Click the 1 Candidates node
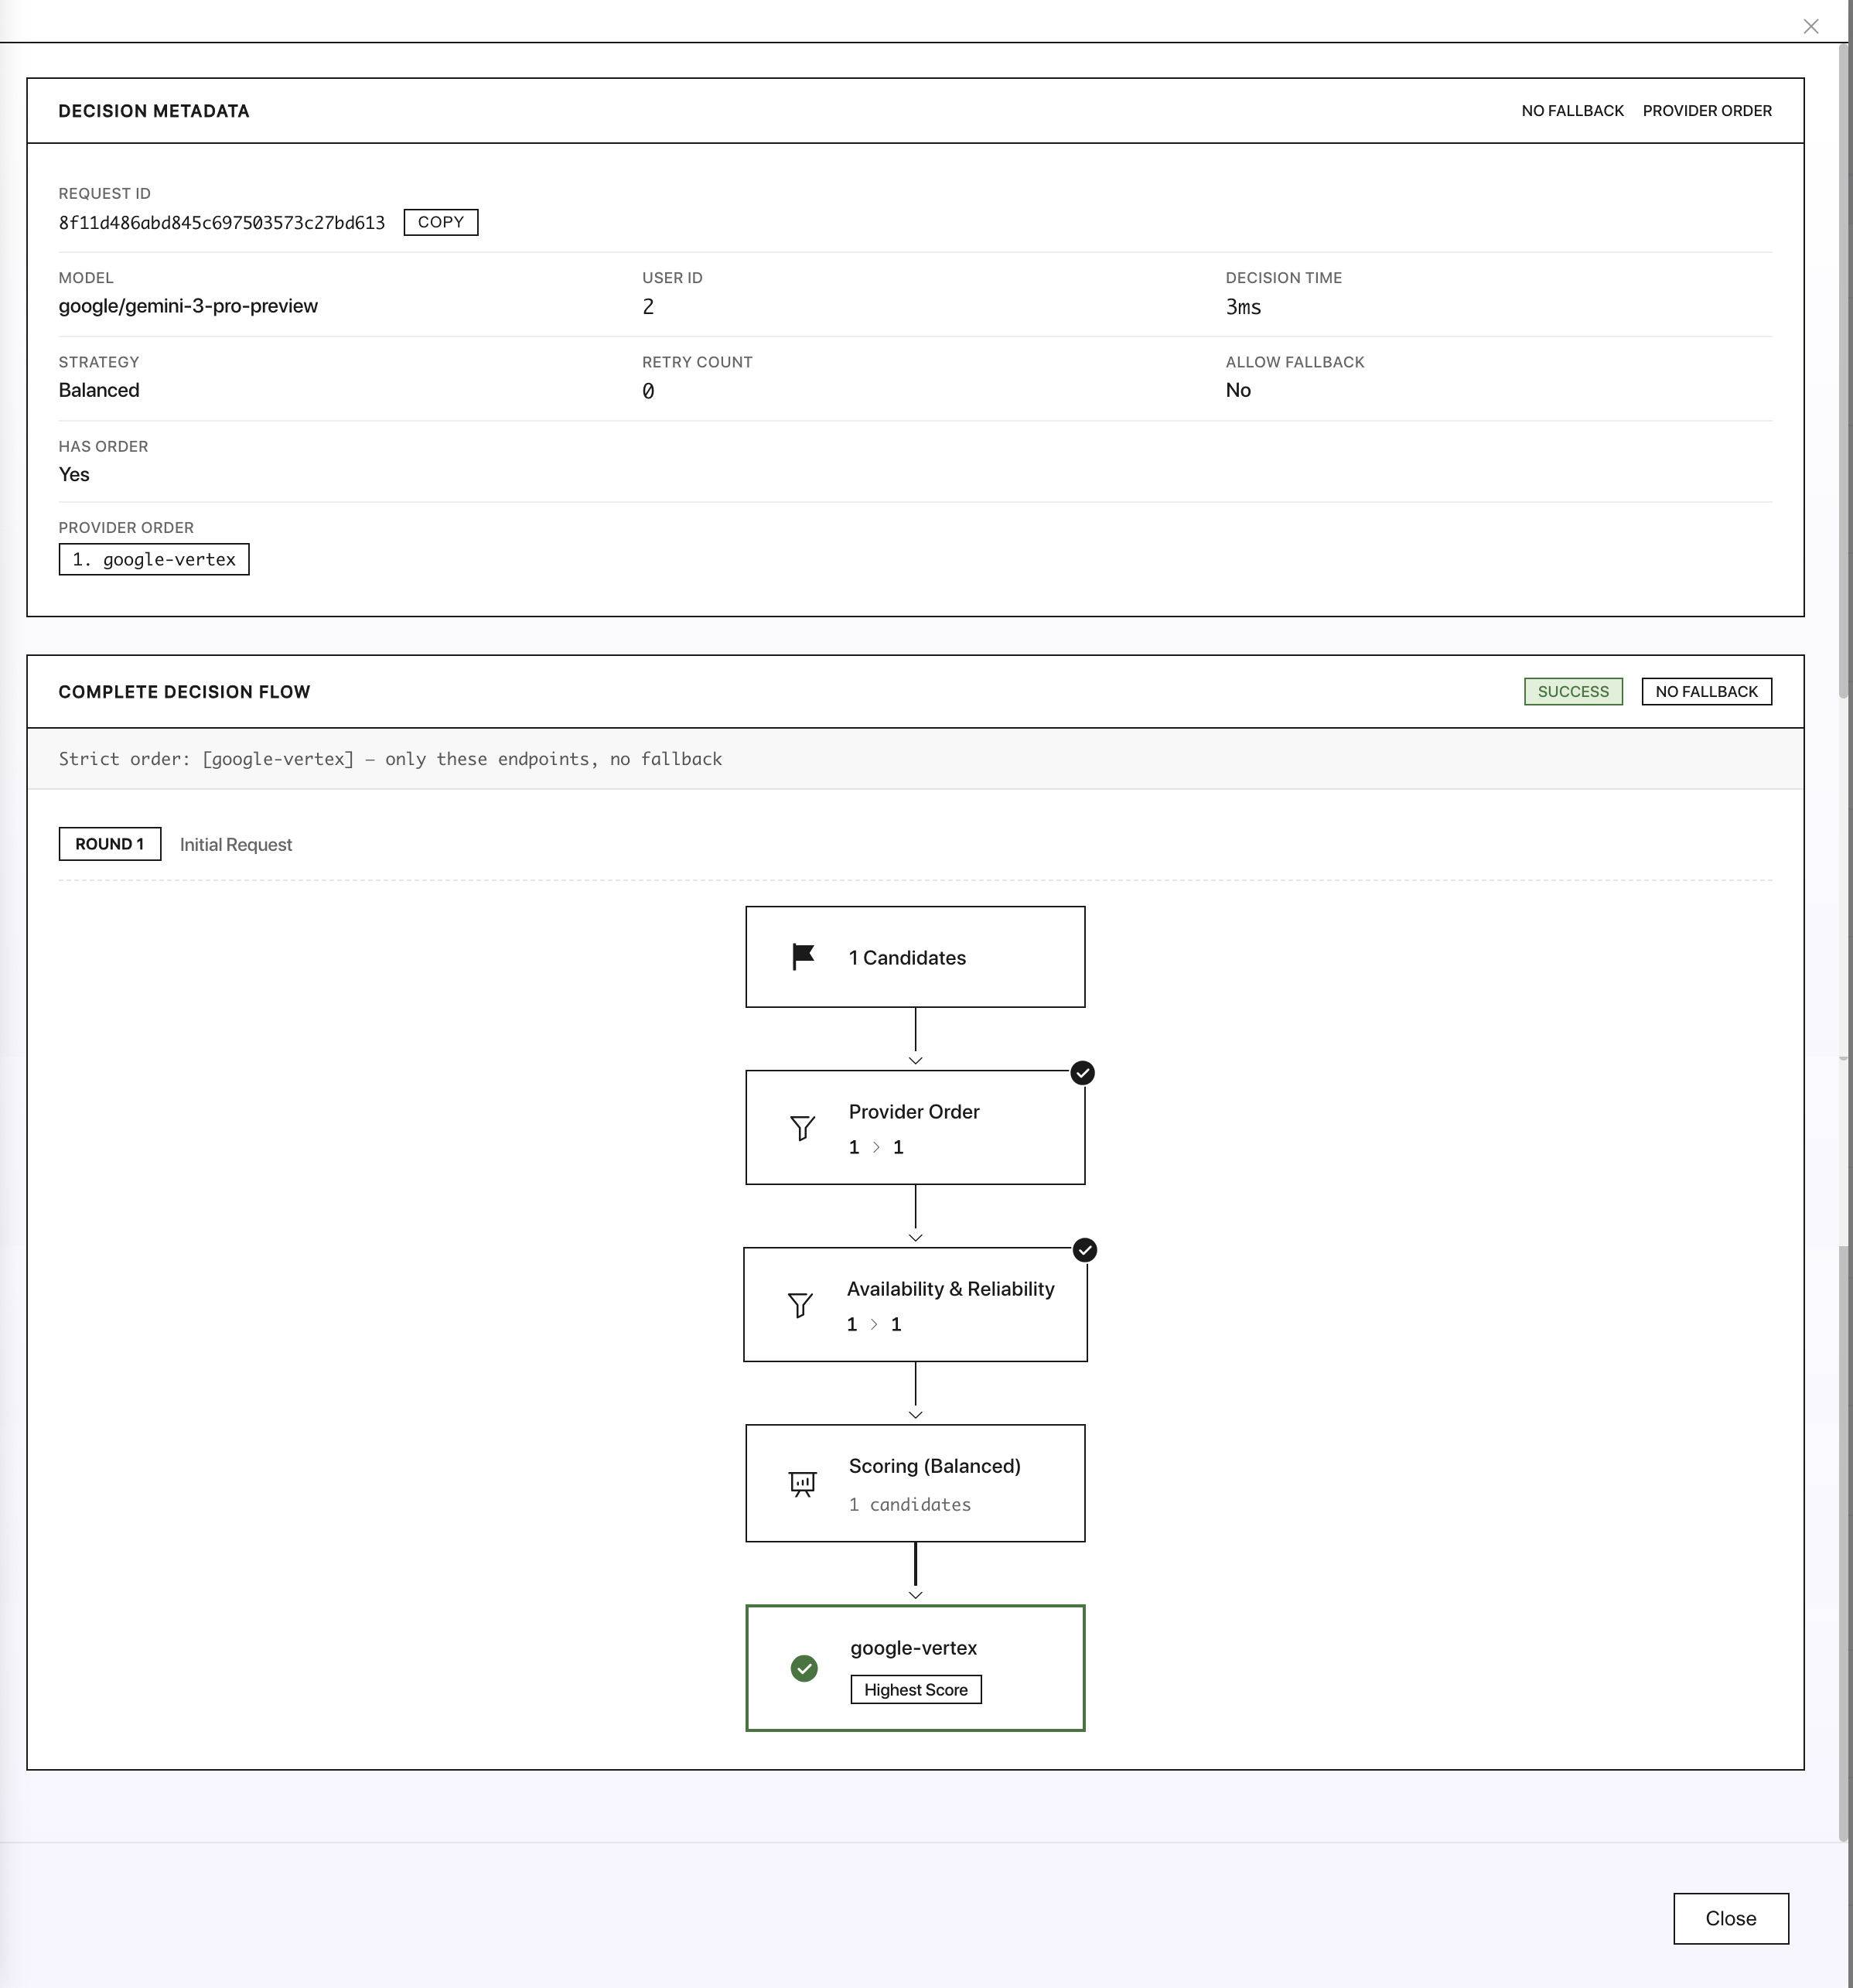1853x1988 pixels. 915,957
